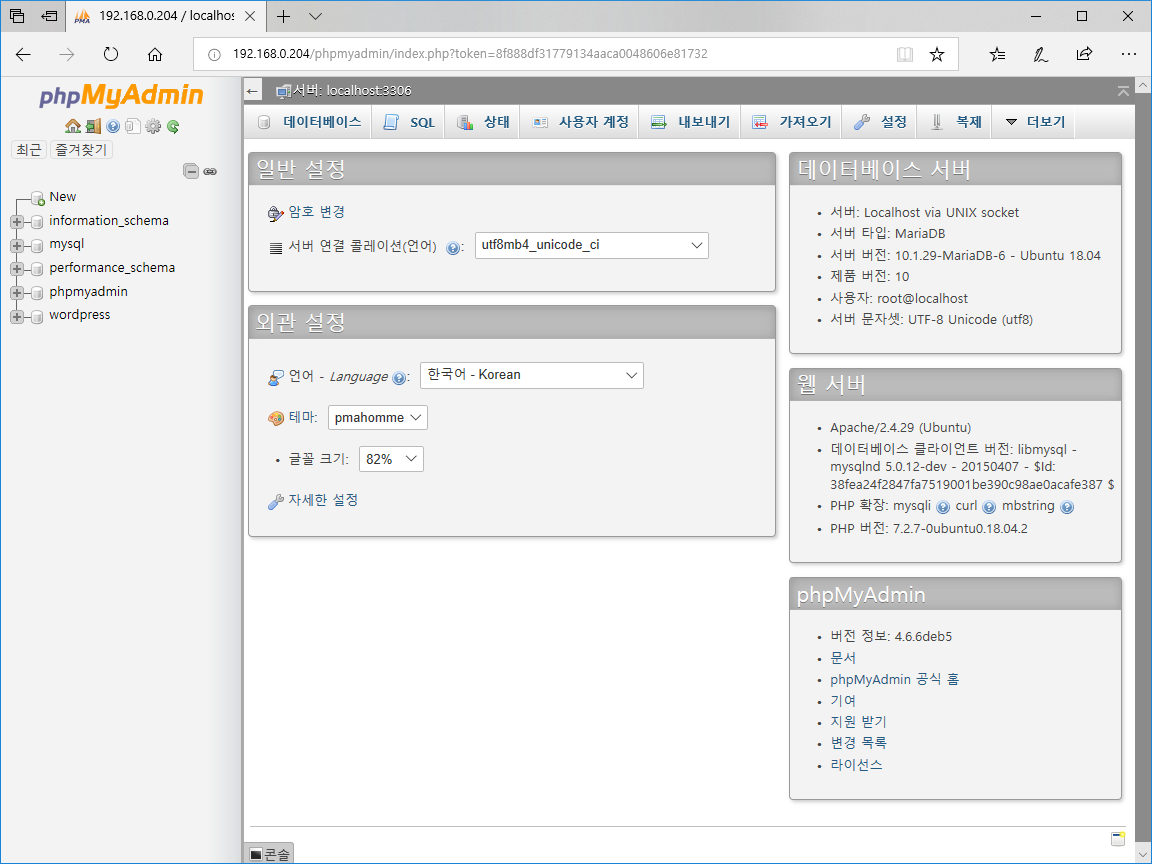Expand the performance_schema database node
The width and height of the screenshot is (1152, 864).
(x=17, y=268)
